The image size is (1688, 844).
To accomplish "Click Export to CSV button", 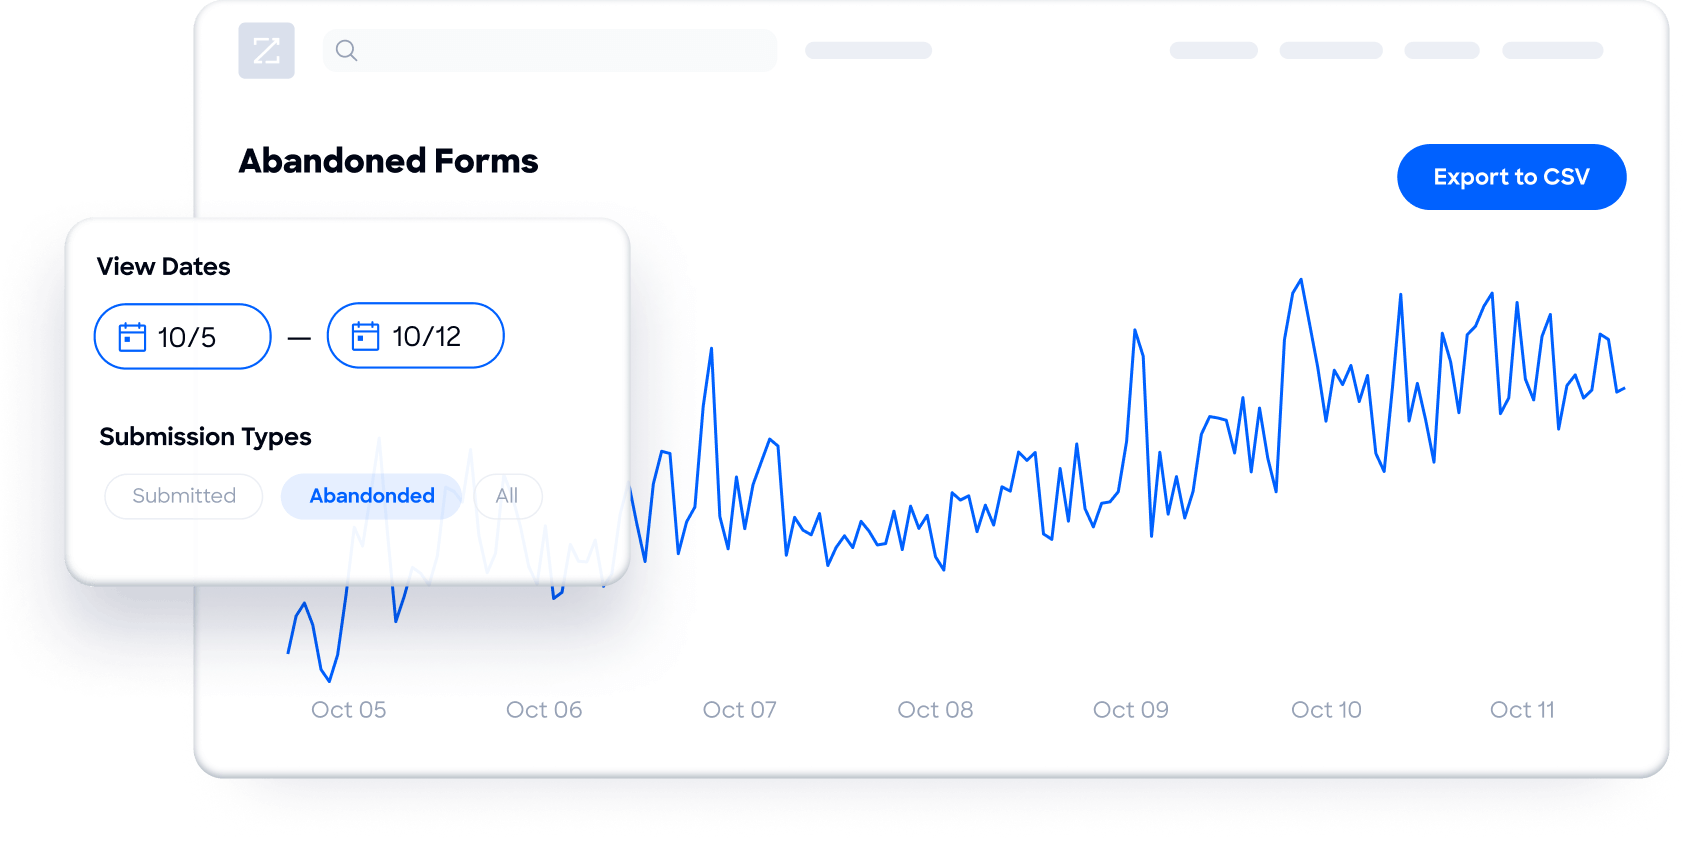I will (1511, 177).
